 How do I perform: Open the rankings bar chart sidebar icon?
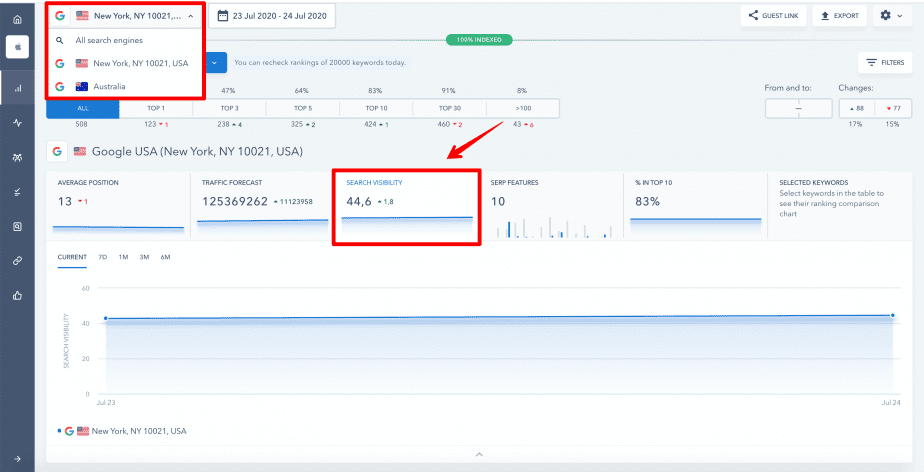click(17, 88)
